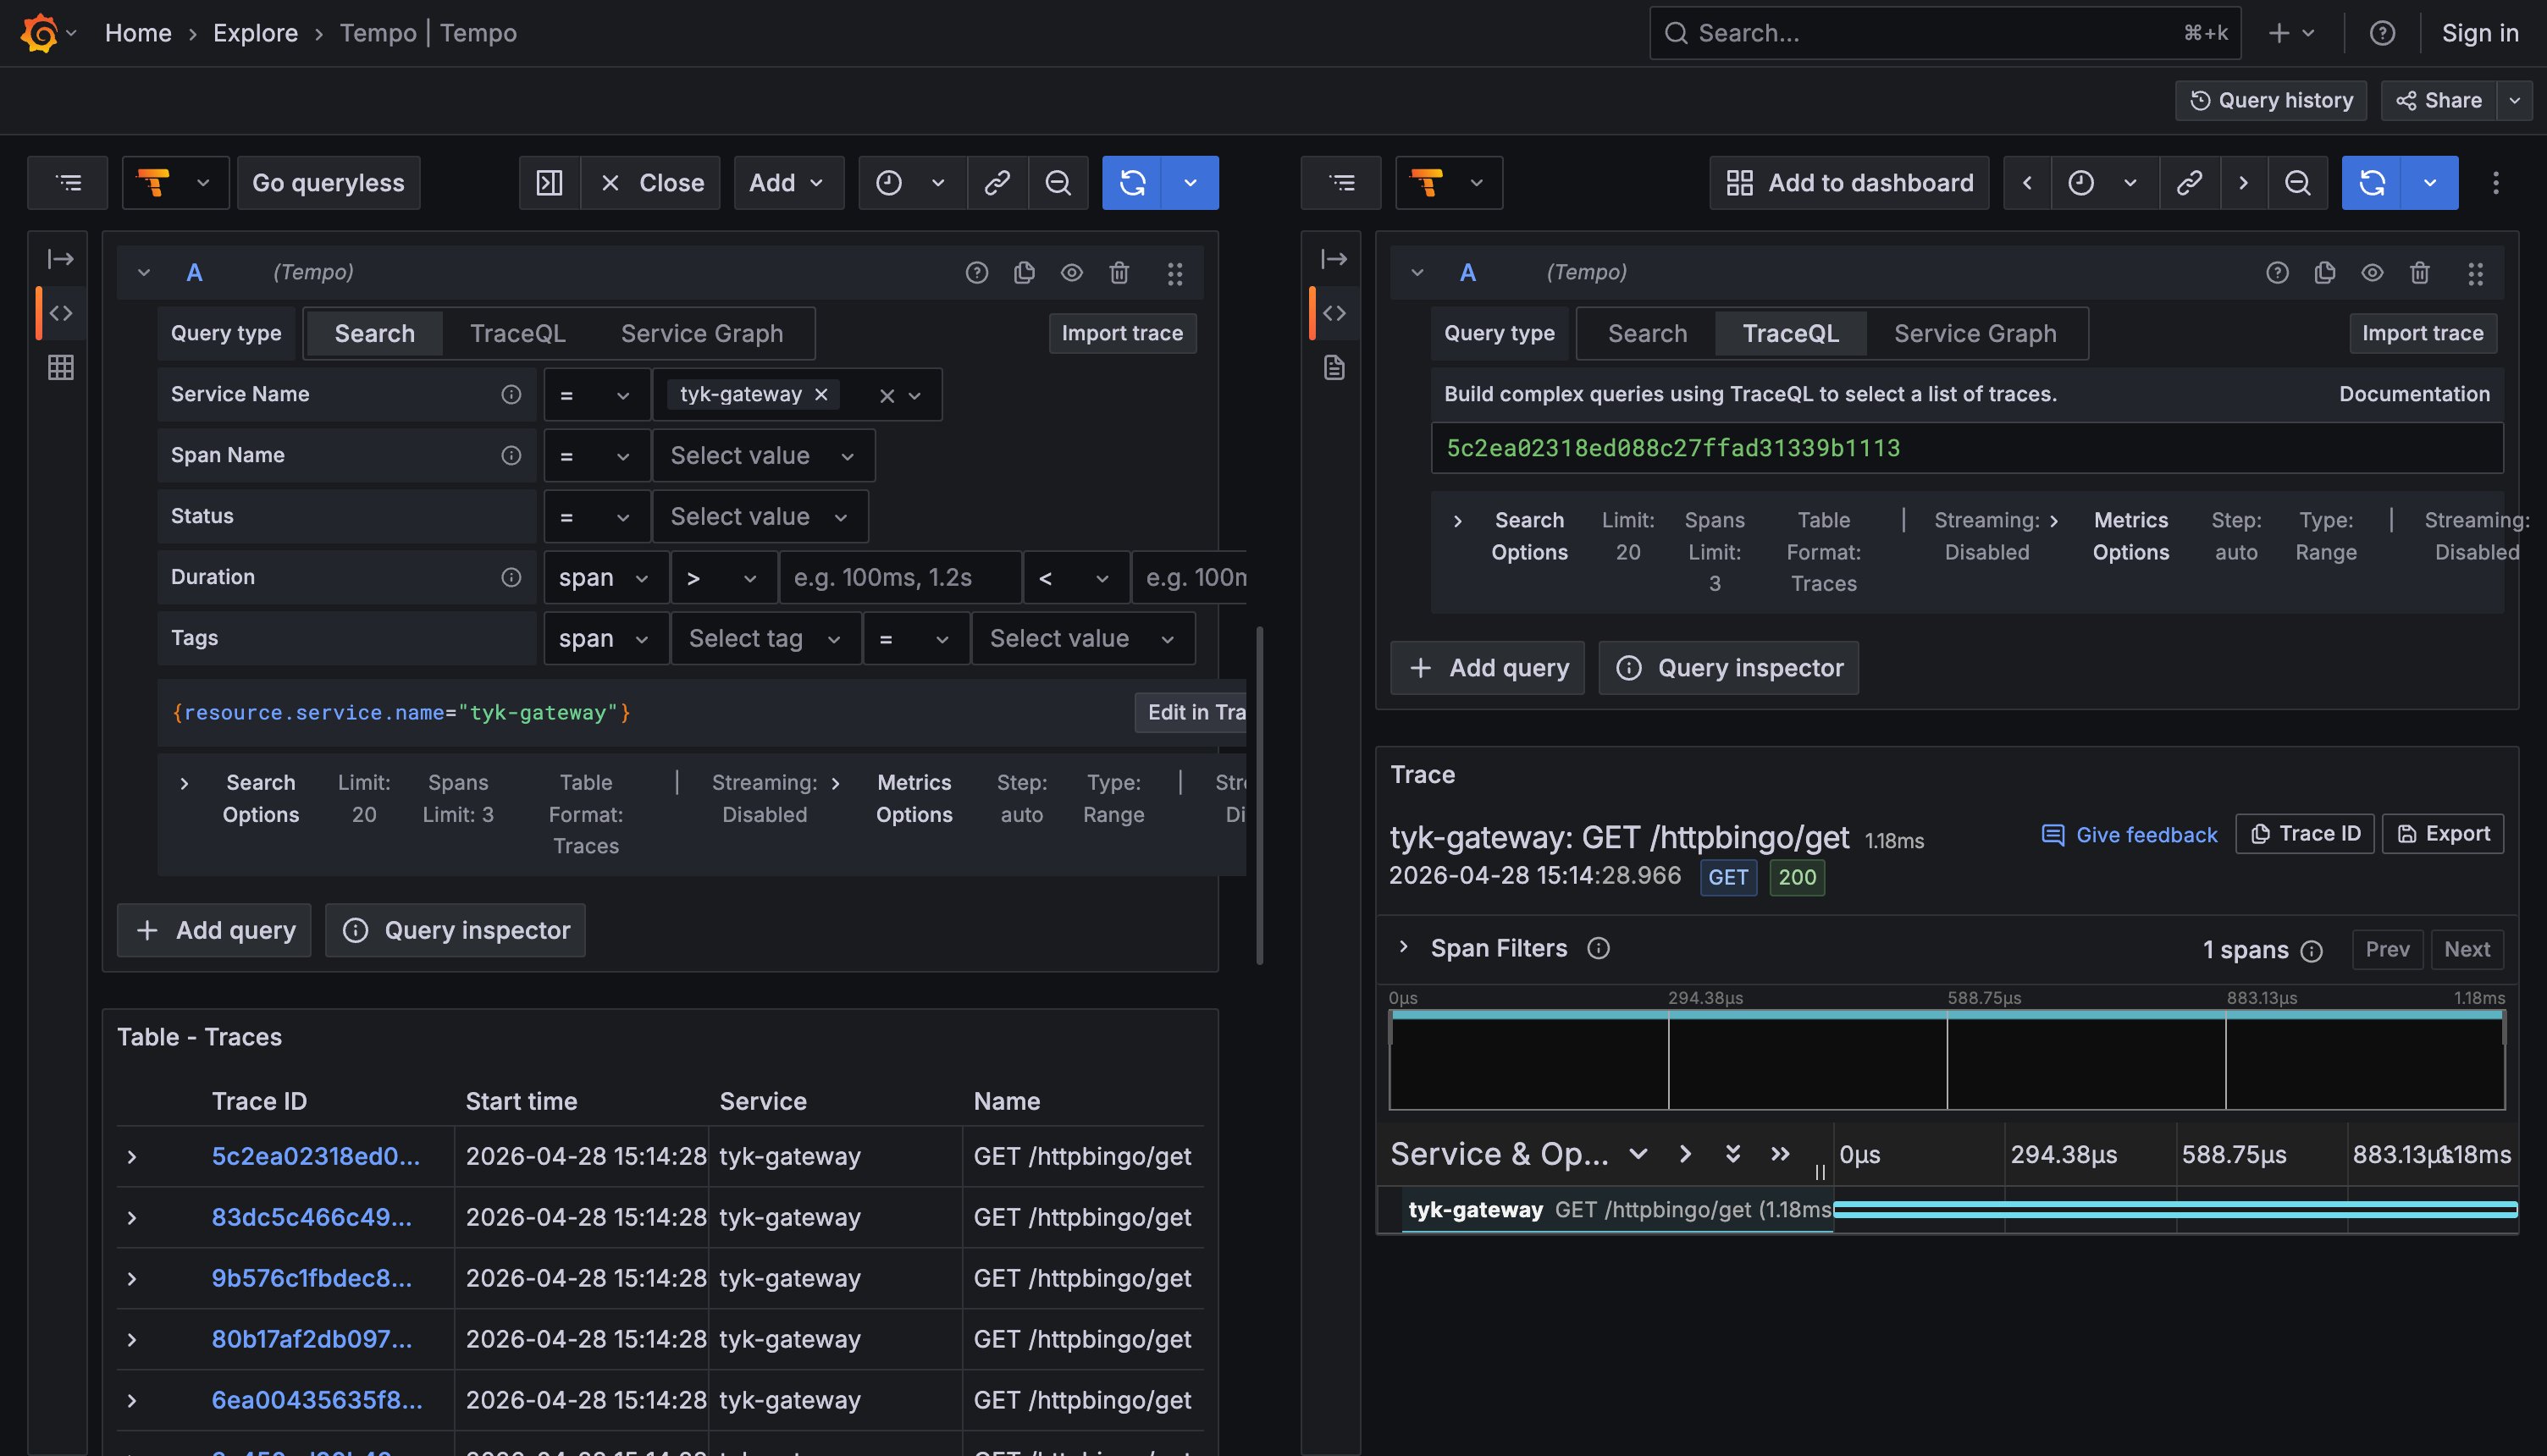Click Give feedback link
Screen dimensions: 2547x1456
2129,835
